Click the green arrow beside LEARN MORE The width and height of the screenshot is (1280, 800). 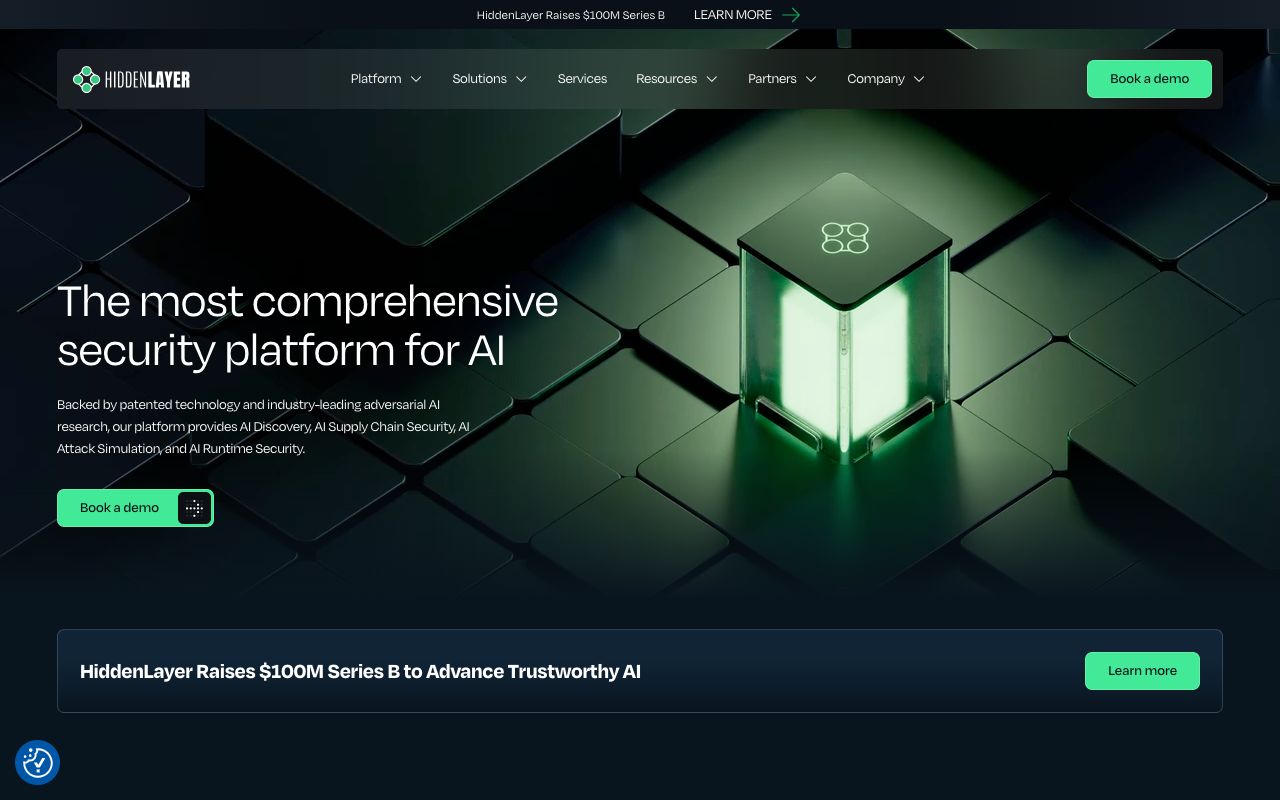[x=791, y=15]
